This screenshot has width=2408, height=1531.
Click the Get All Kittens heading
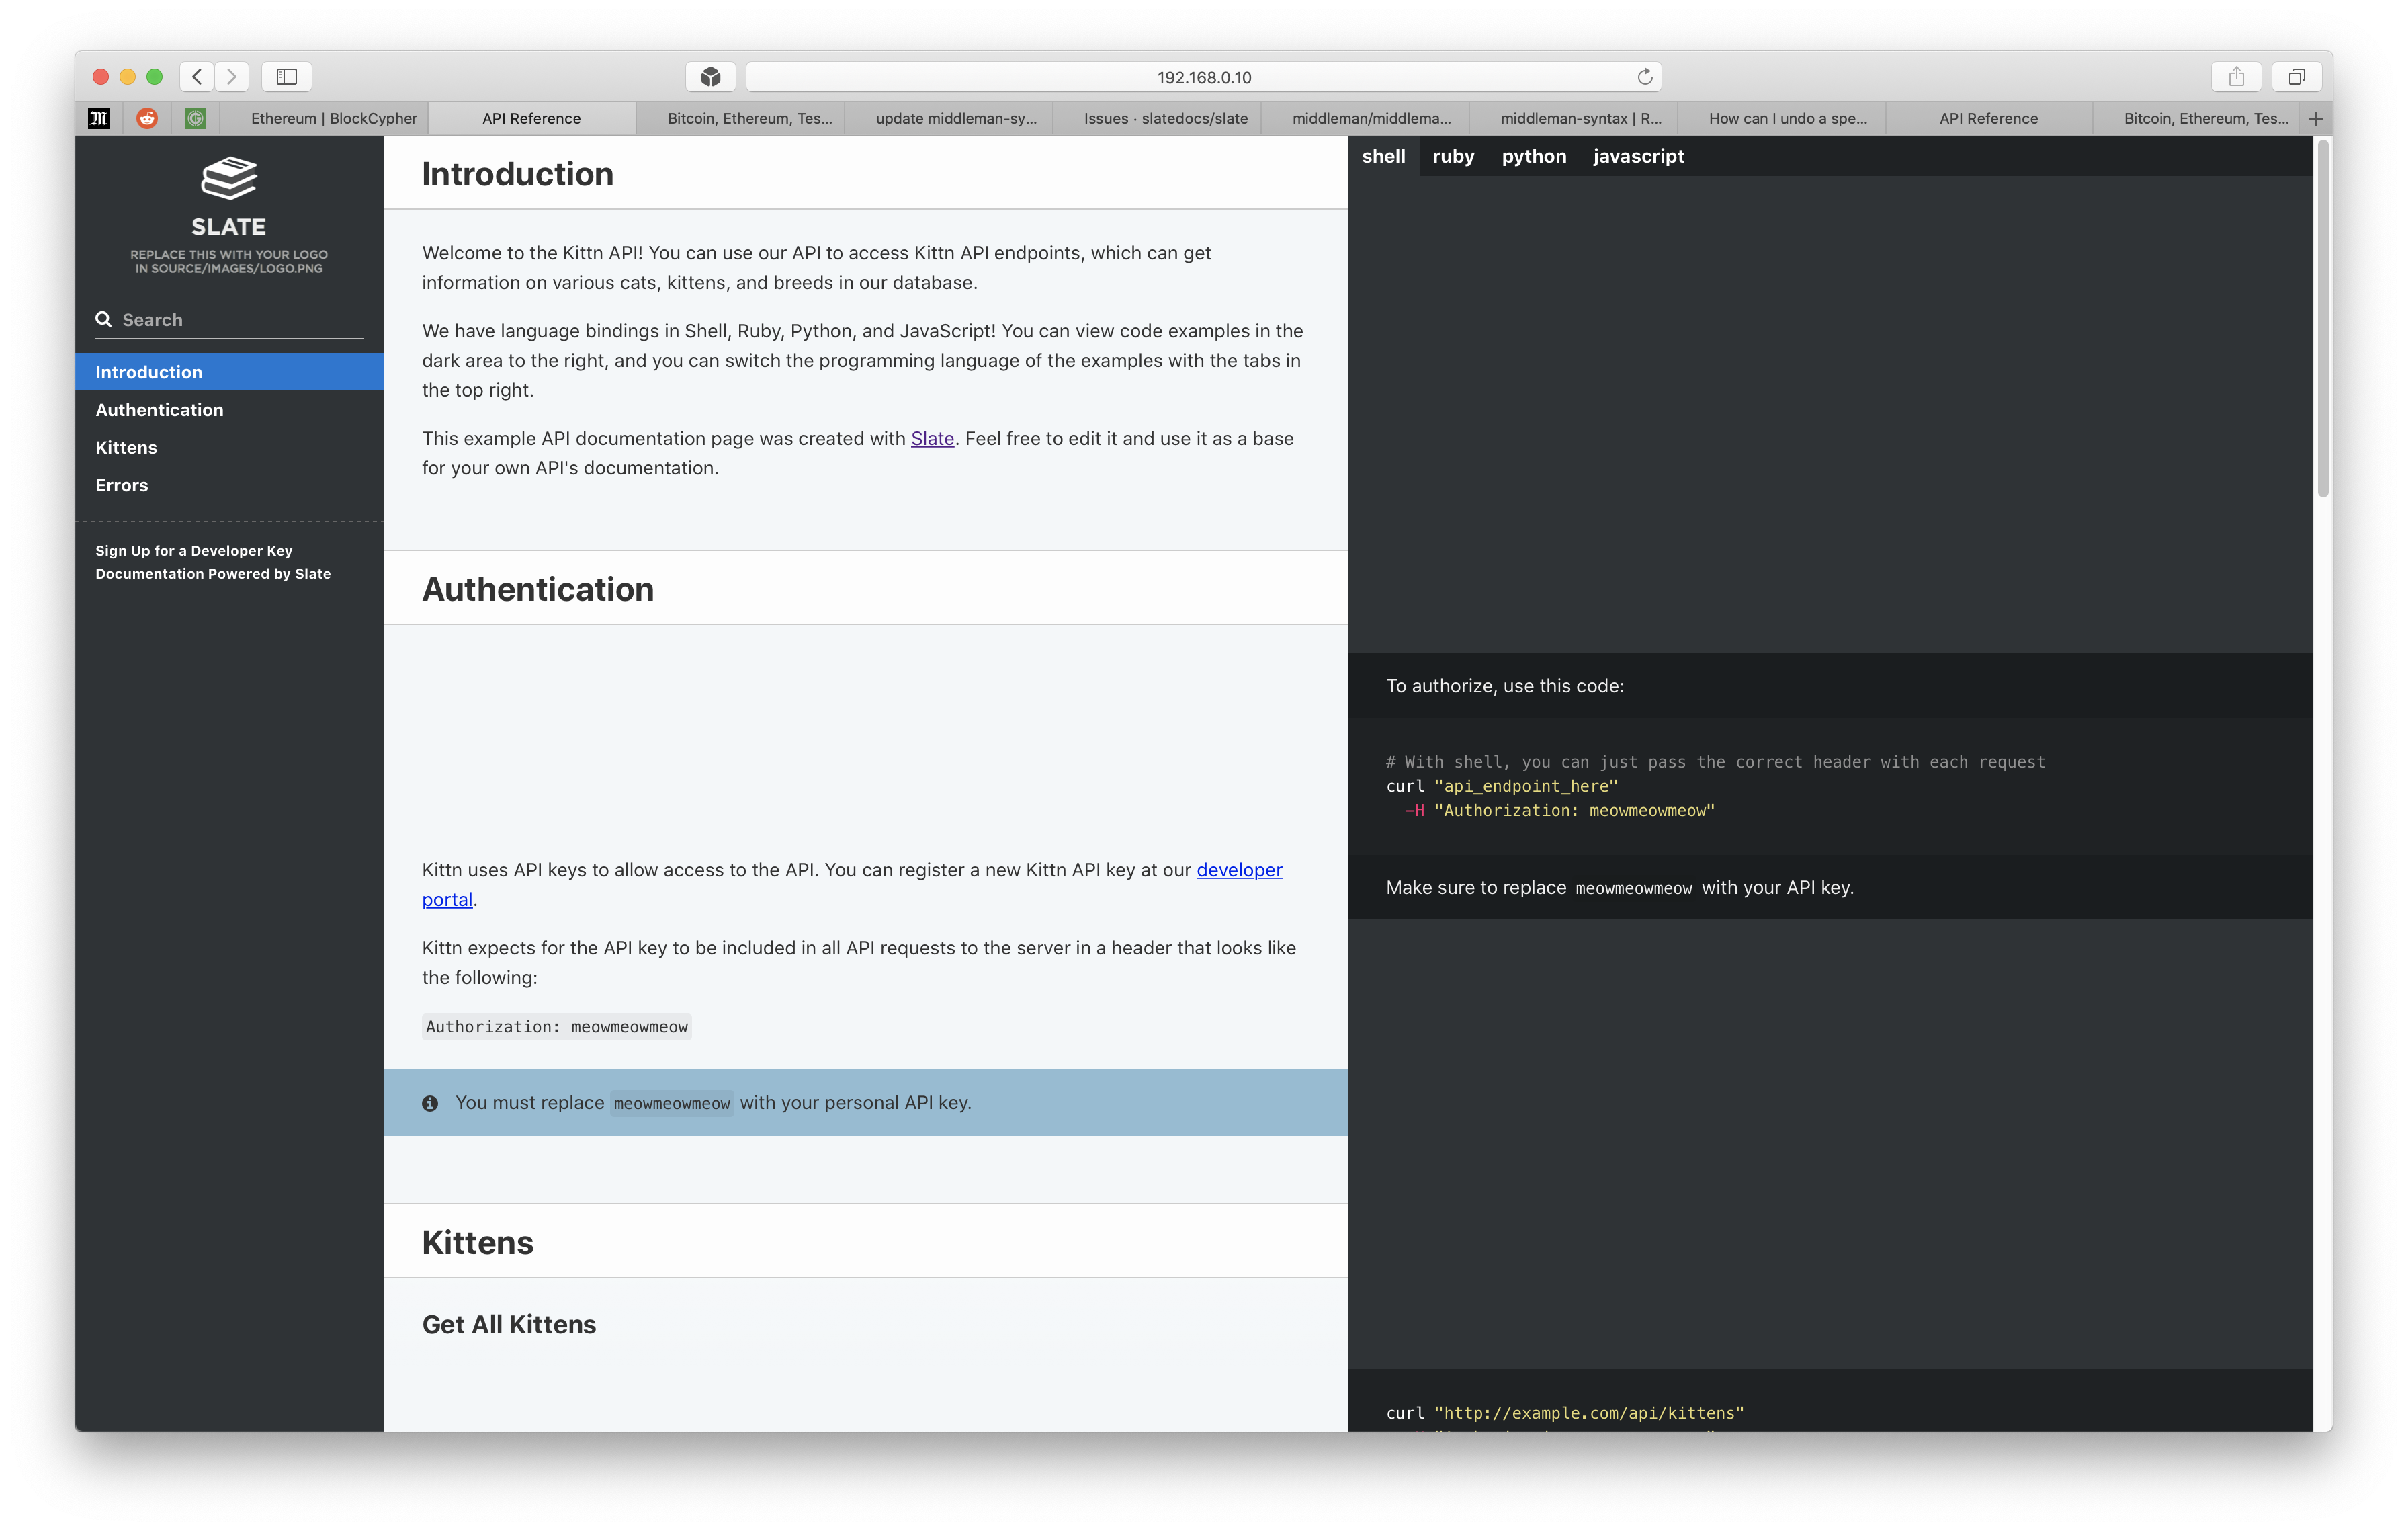point(508,1324)
